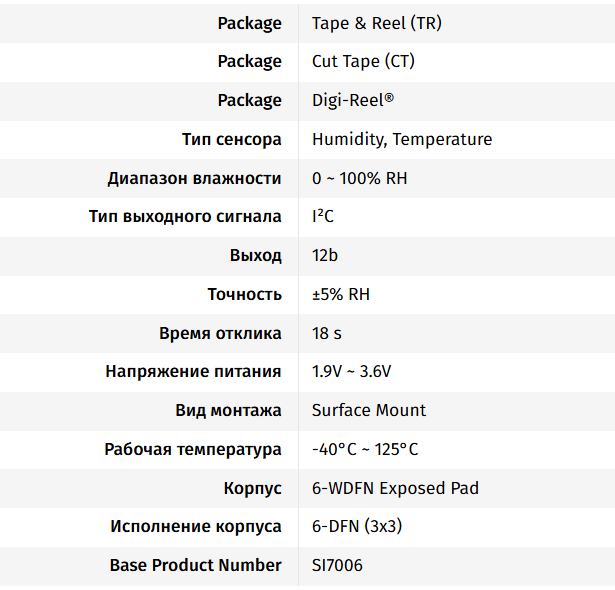Image resolution: width=615 pixels, height=590 pixels.
Task: Click the "Base Product Number" label
Action: [x=195, y=566]
